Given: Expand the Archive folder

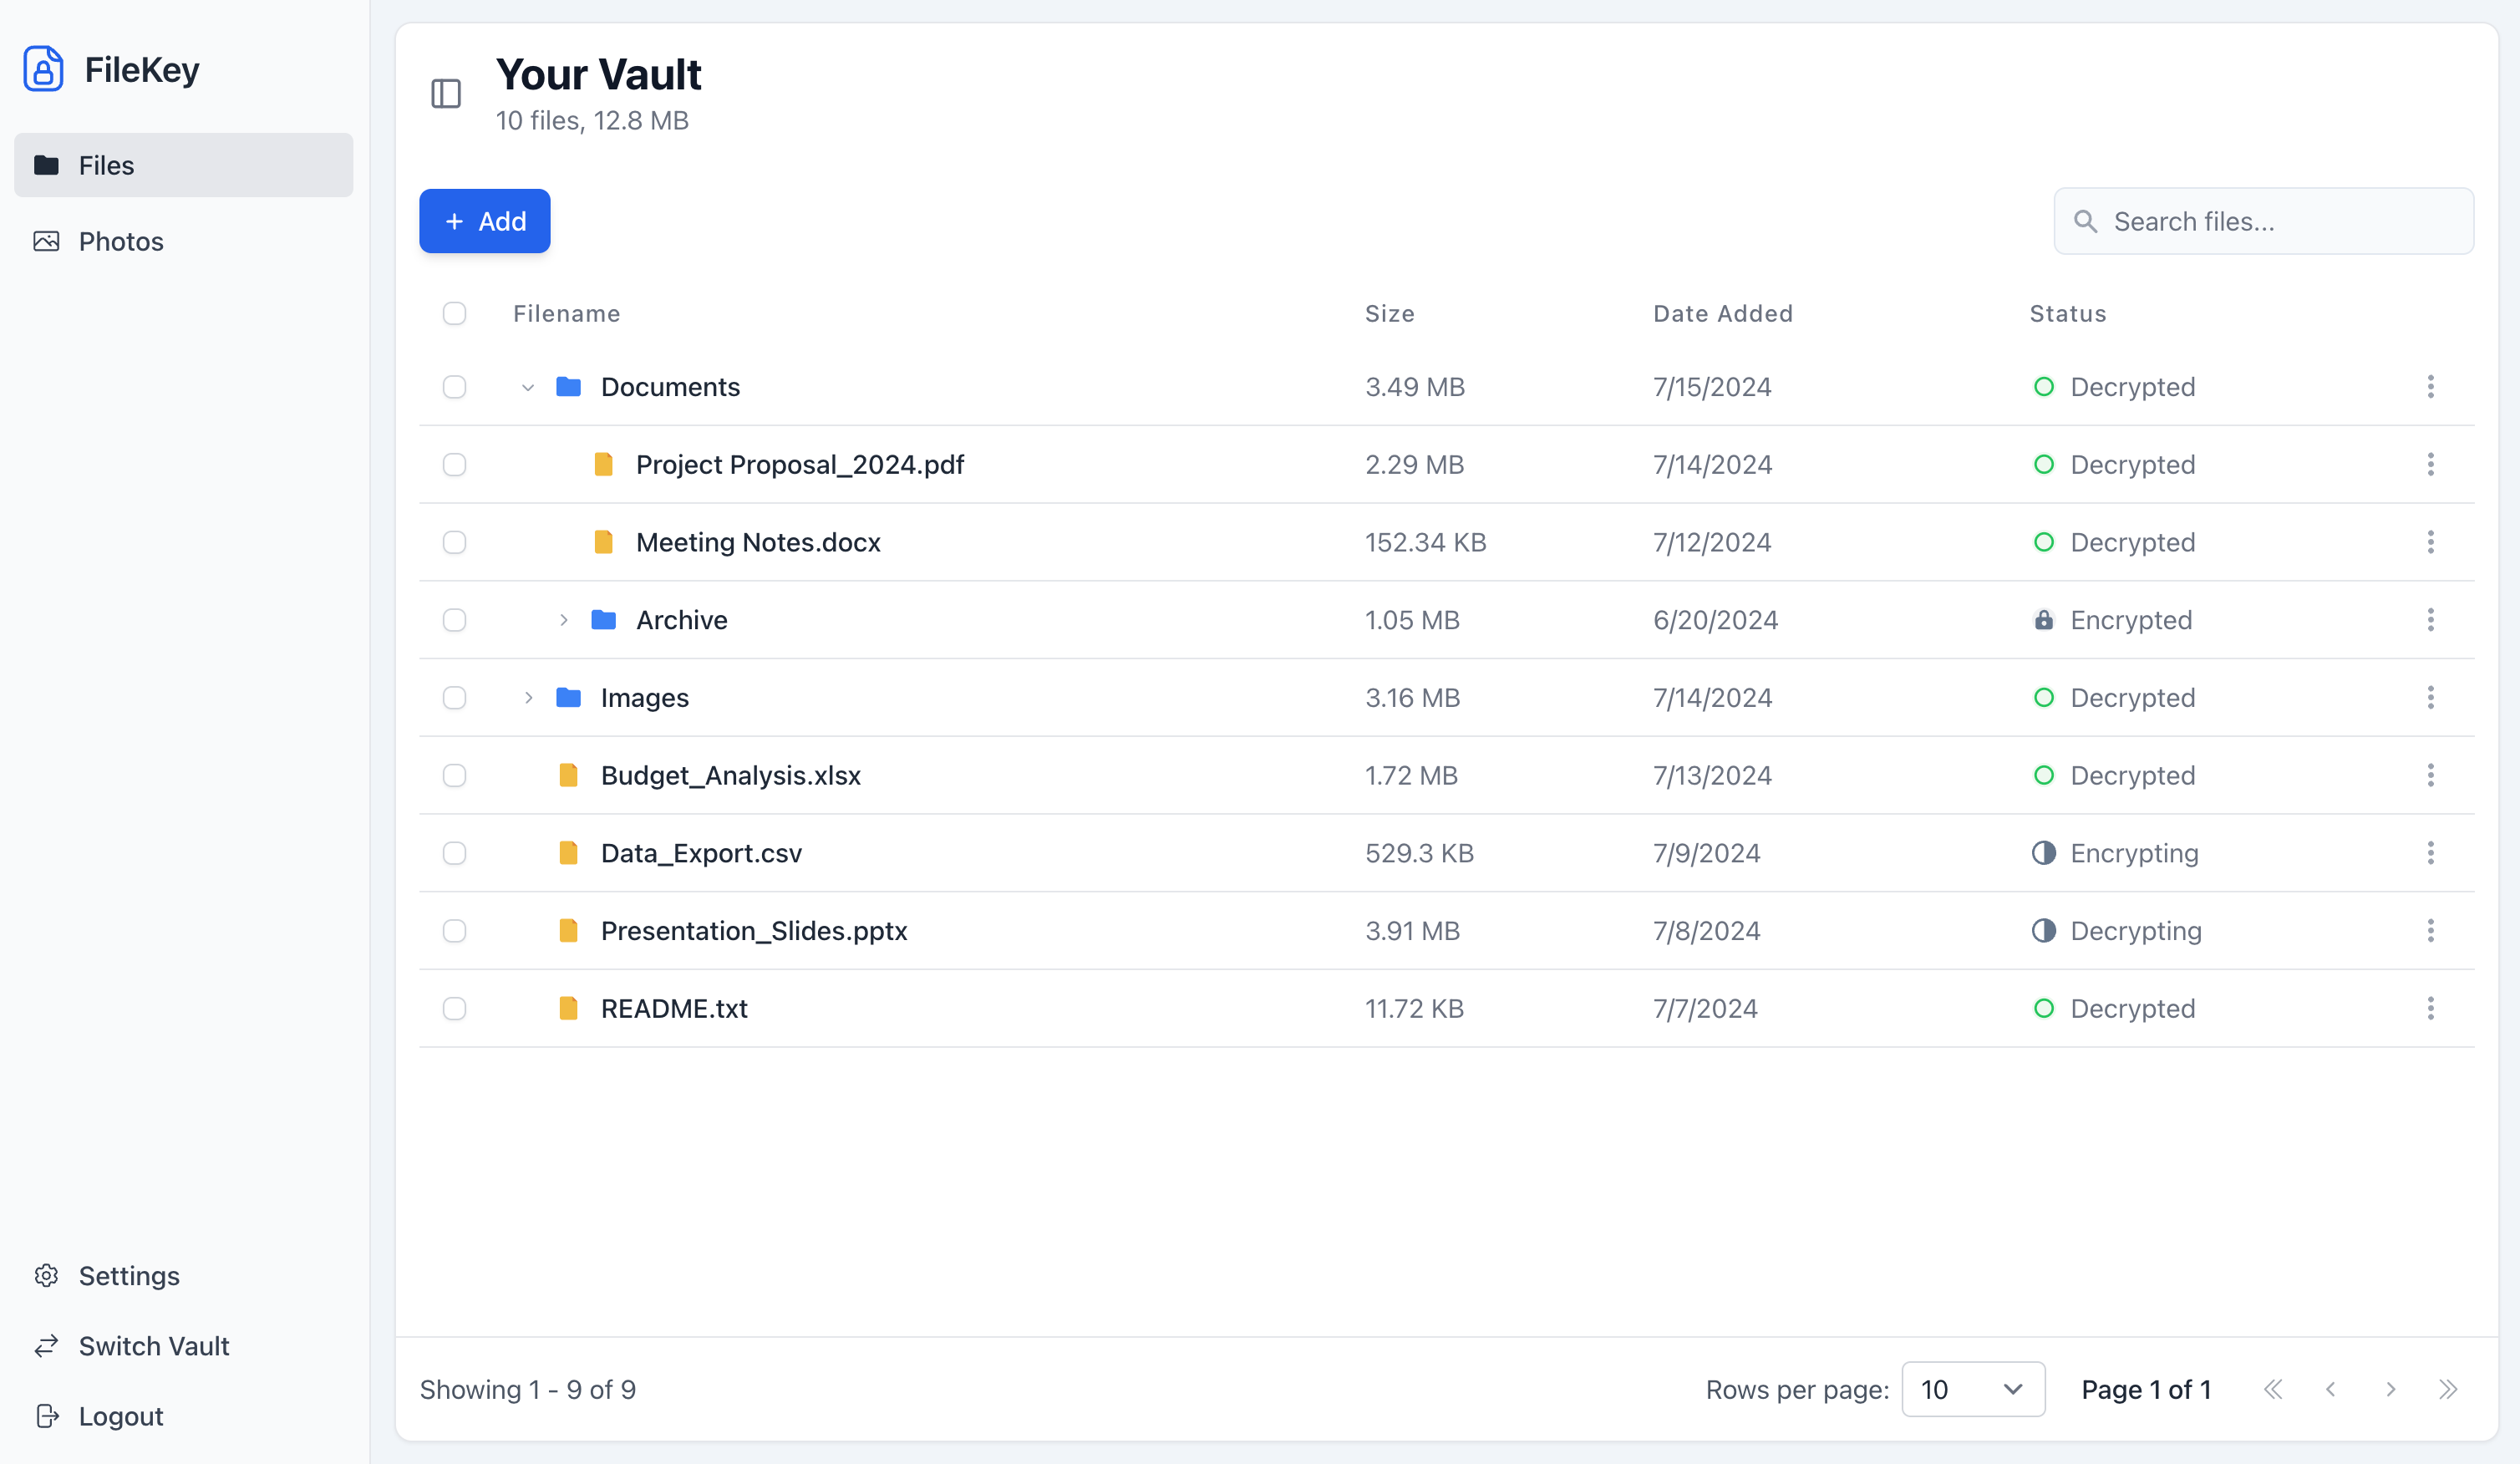Looking at the screenshot, I should pos(564,620).
